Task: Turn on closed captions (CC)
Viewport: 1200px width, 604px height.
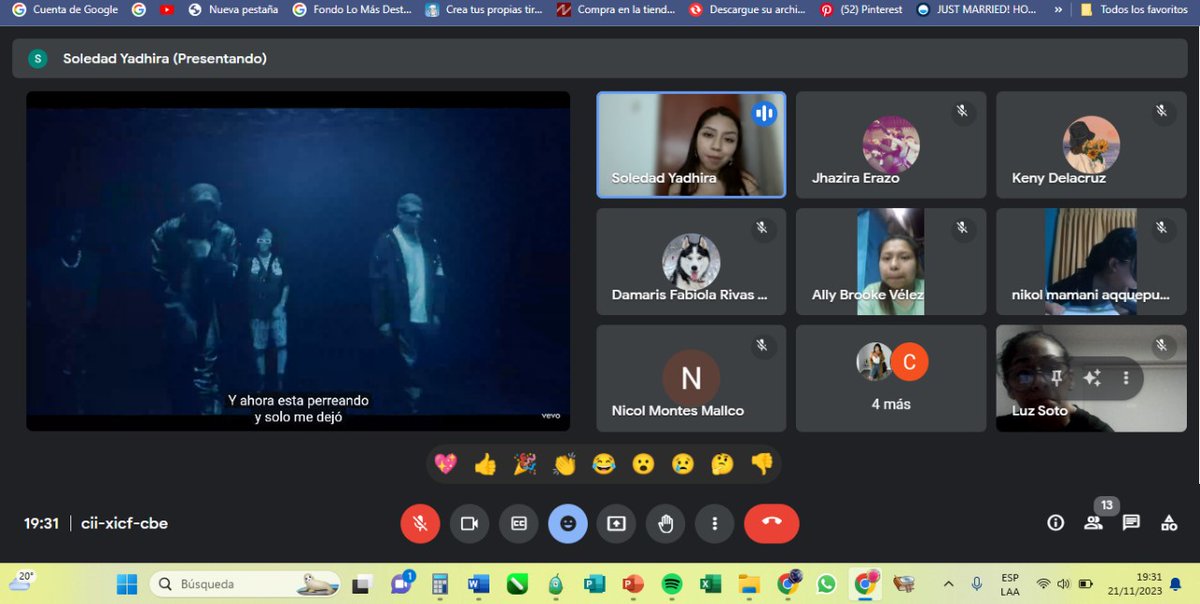Action: coord(518,523)
